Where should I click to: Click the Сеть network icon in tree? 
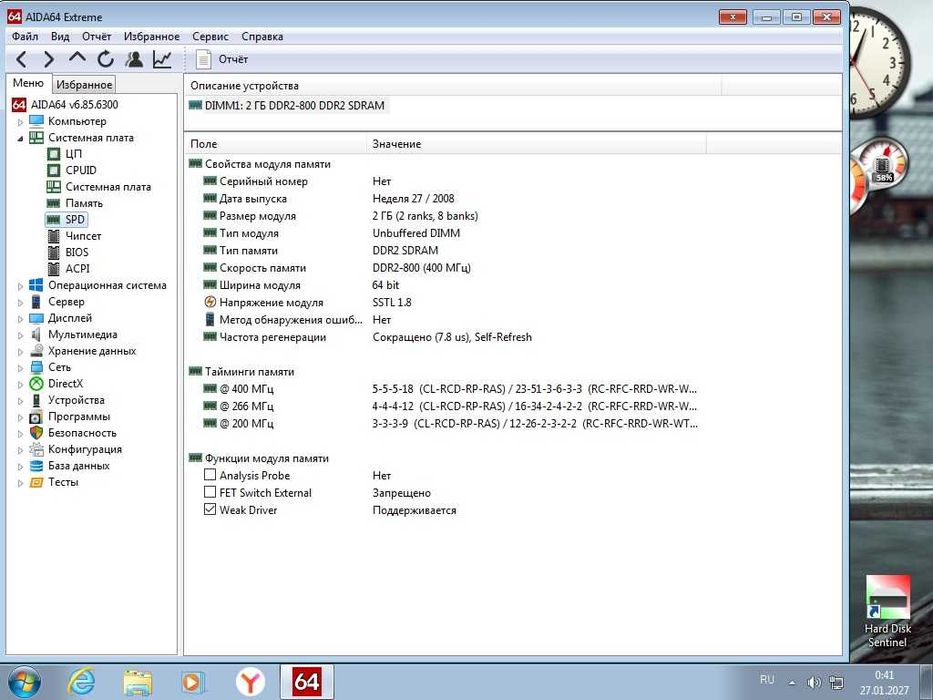[36, 367]
